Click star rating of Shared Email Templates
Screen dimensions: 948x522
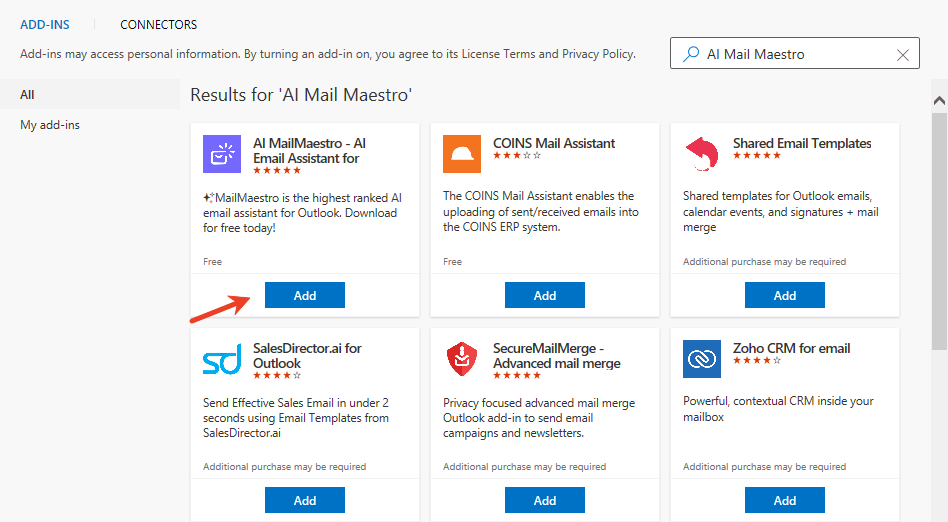pos(757,155)
